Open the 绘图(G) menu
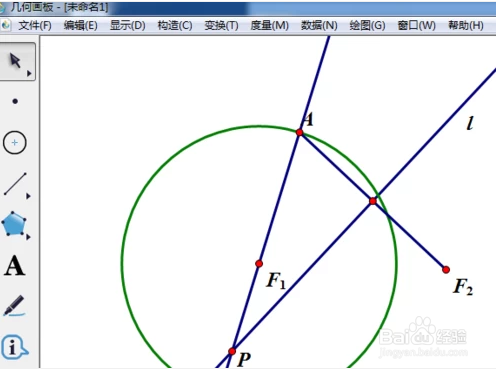The width and height of the screenshot is (496, 370). 367,25
